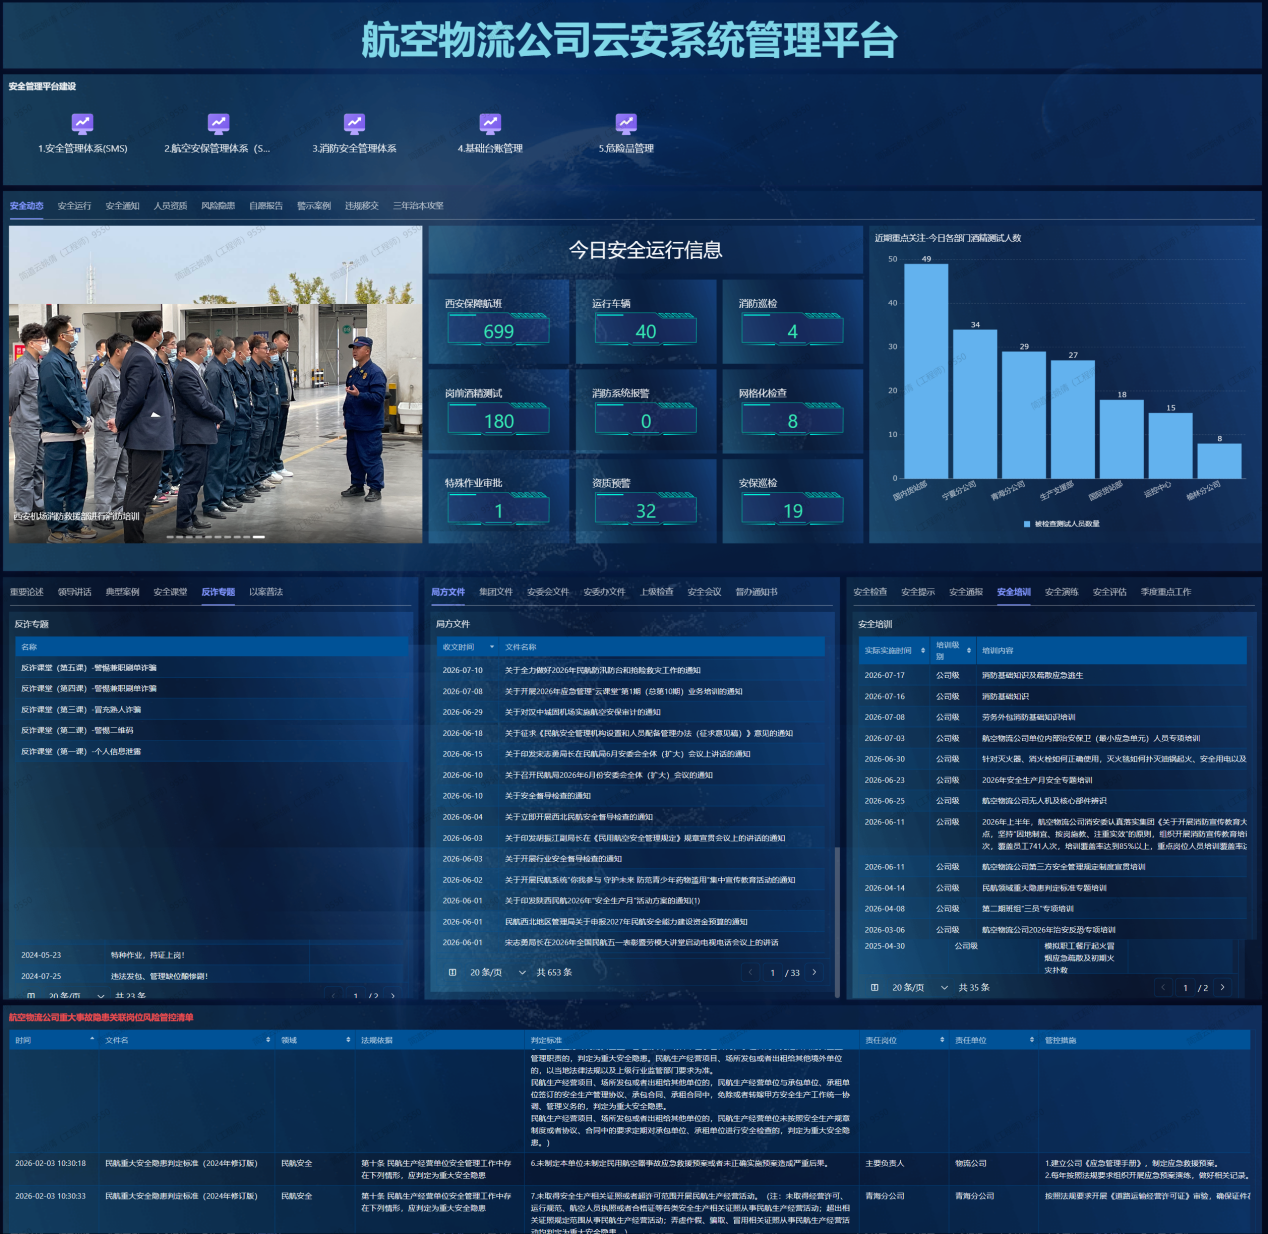The height and width of the screenshot is (1234, 1268).
Task: Open the 5.危险品管理 module icon
Action: 626,123
